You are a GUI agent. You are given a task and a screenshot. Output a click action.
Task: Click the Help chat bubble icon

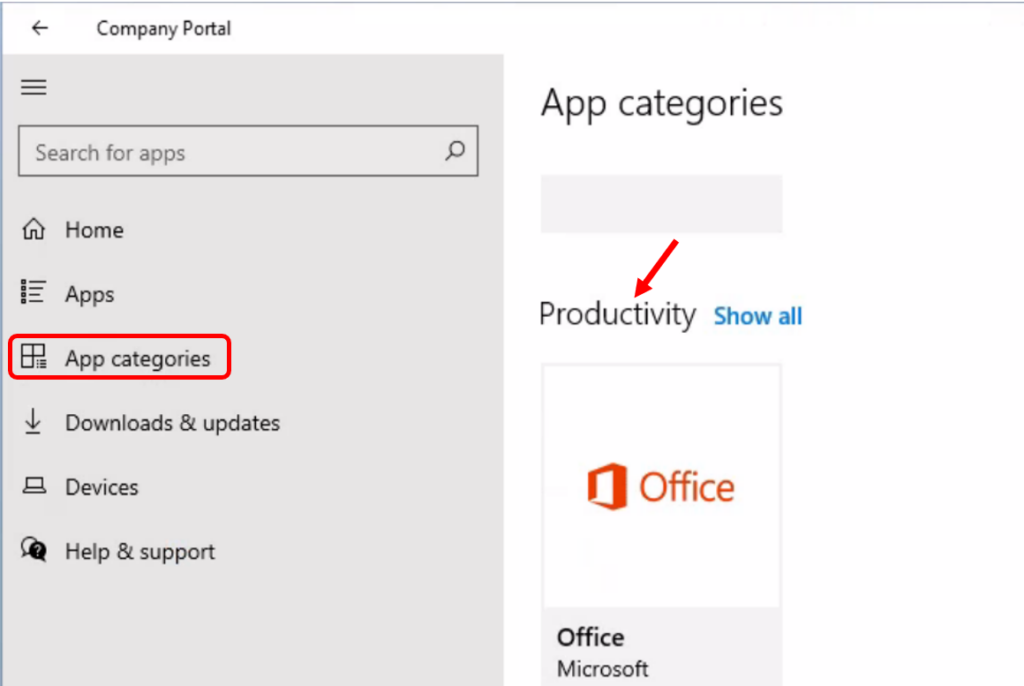pyautogui.click(x=33, y=549)
